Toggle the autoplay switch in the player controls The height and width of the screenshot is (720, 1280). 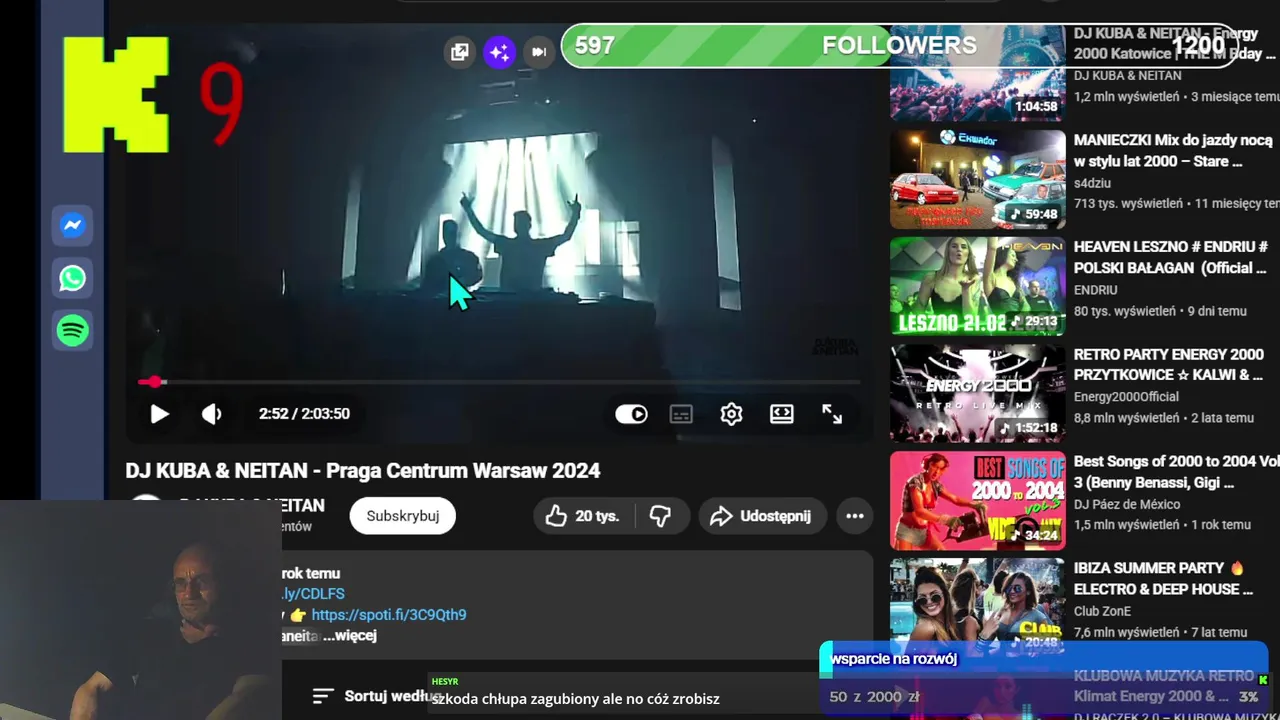coord(631,414)
